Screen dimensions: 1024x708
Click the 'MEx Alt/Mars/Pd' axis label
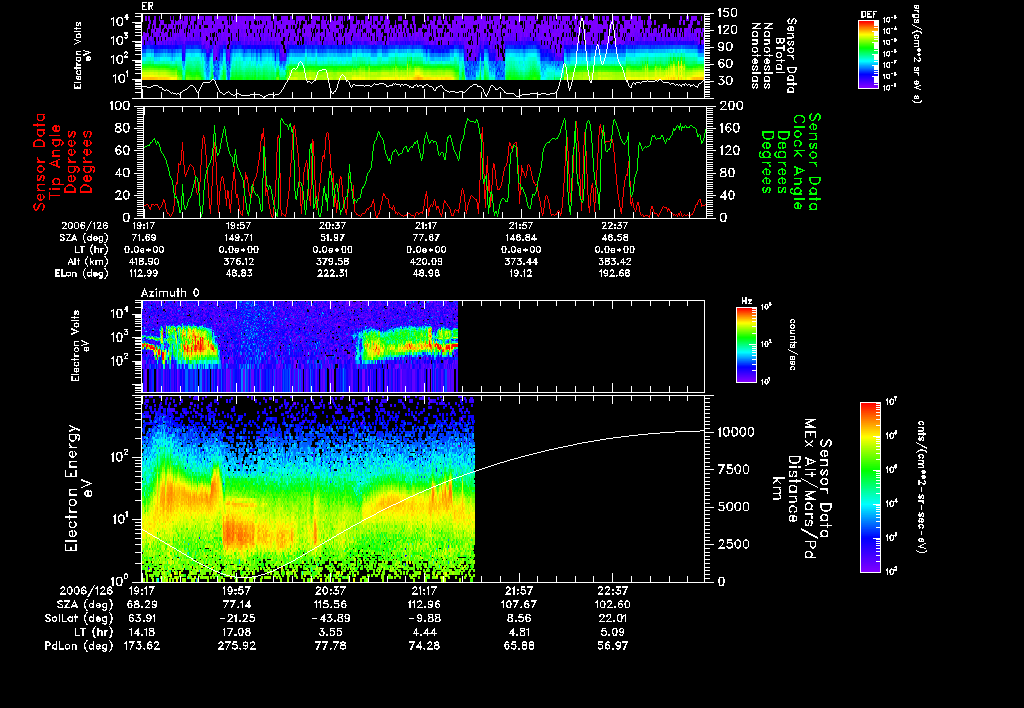(810, 489)
